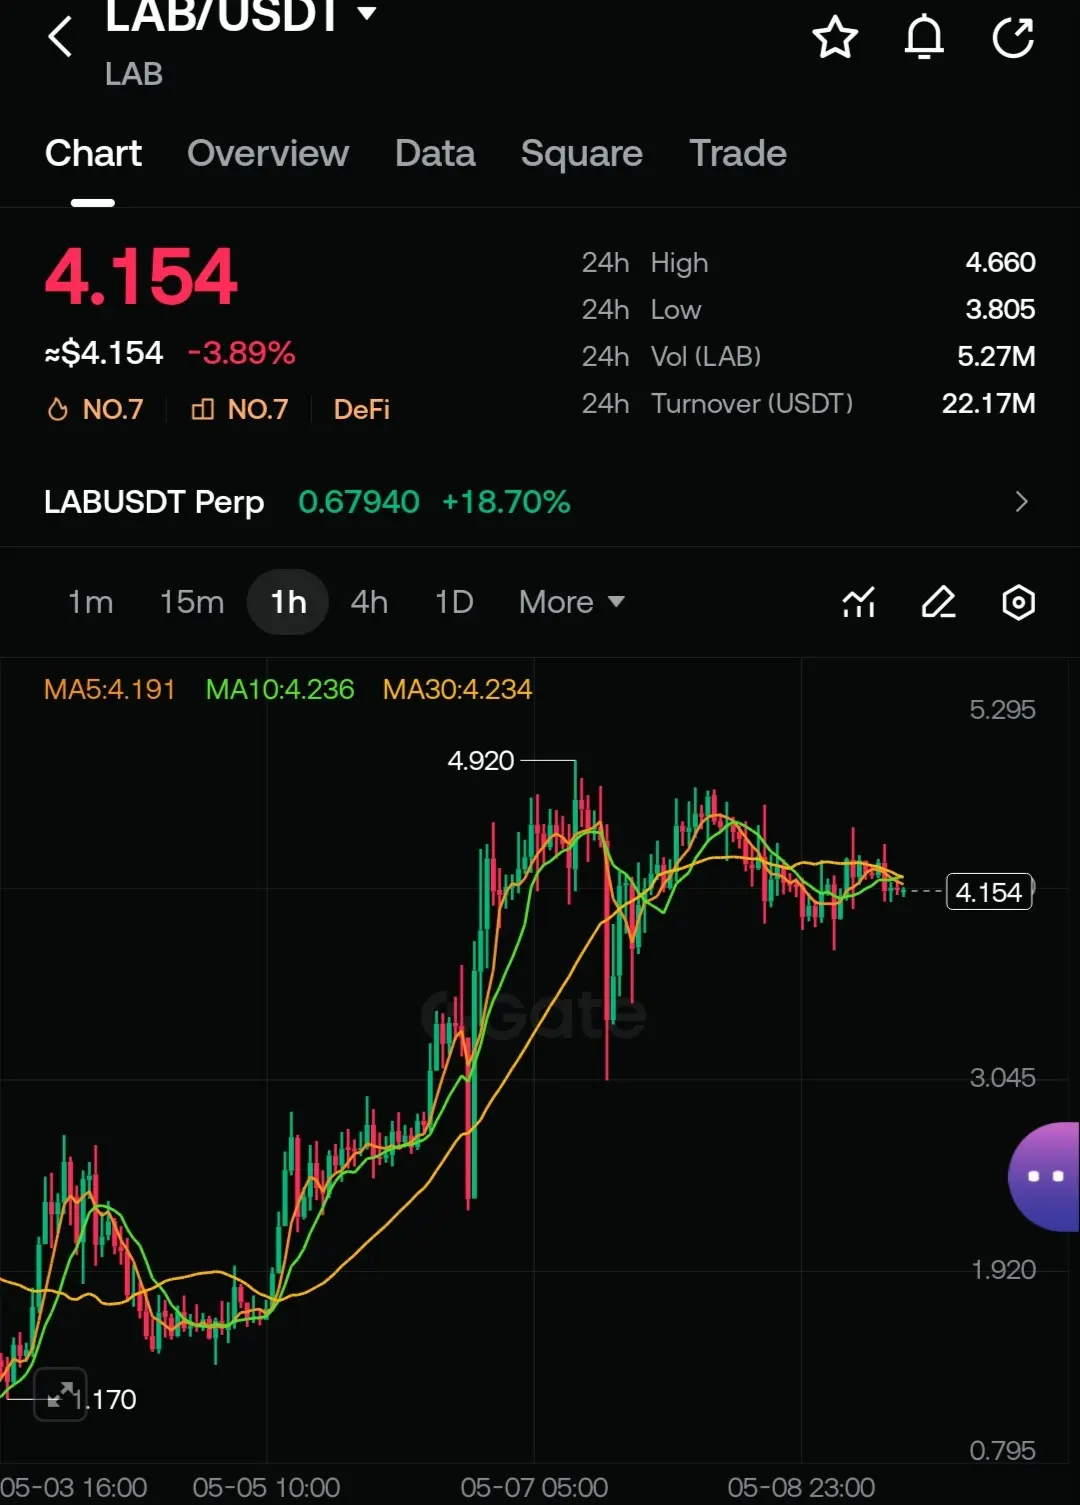Tap the 1.920 price axis label
The image size is (1080, 1505).
coord(1003,1269)
